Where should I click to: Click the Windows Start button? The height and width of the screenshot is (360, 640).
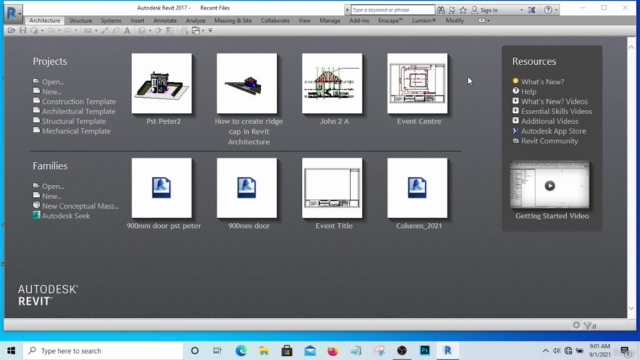(x=11, y=350)
